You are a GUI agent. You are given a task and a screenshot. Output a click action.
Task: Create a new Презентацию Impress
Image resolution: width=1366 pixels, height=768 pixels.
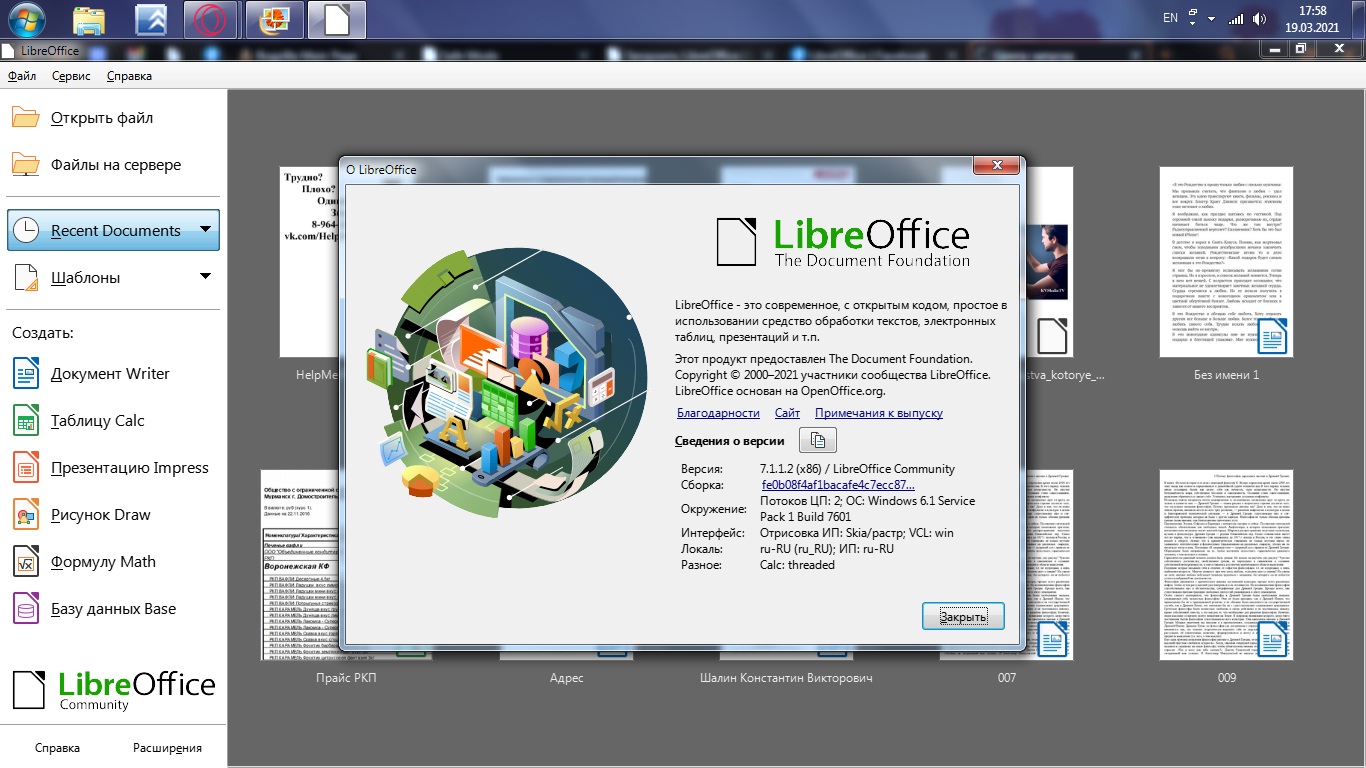[113, 467]
